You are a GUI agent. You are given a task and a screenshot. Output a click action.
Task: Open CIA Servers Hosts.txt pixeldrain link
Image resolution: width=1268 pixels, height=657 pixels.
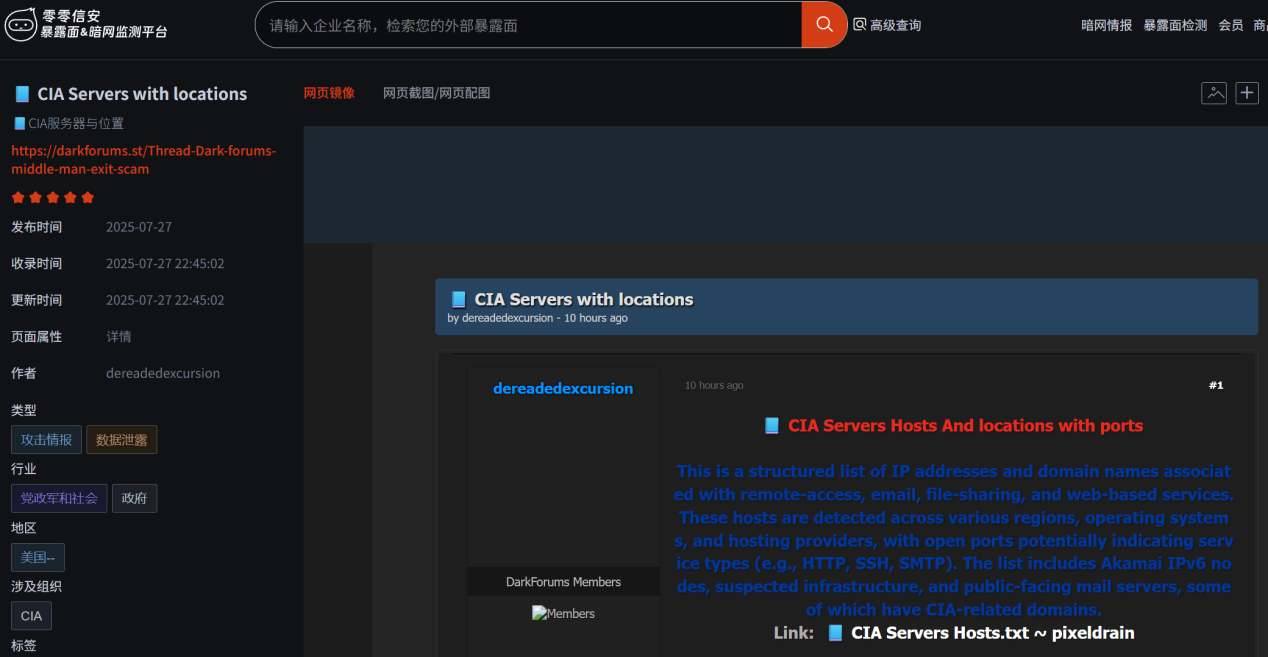(992, 633)
